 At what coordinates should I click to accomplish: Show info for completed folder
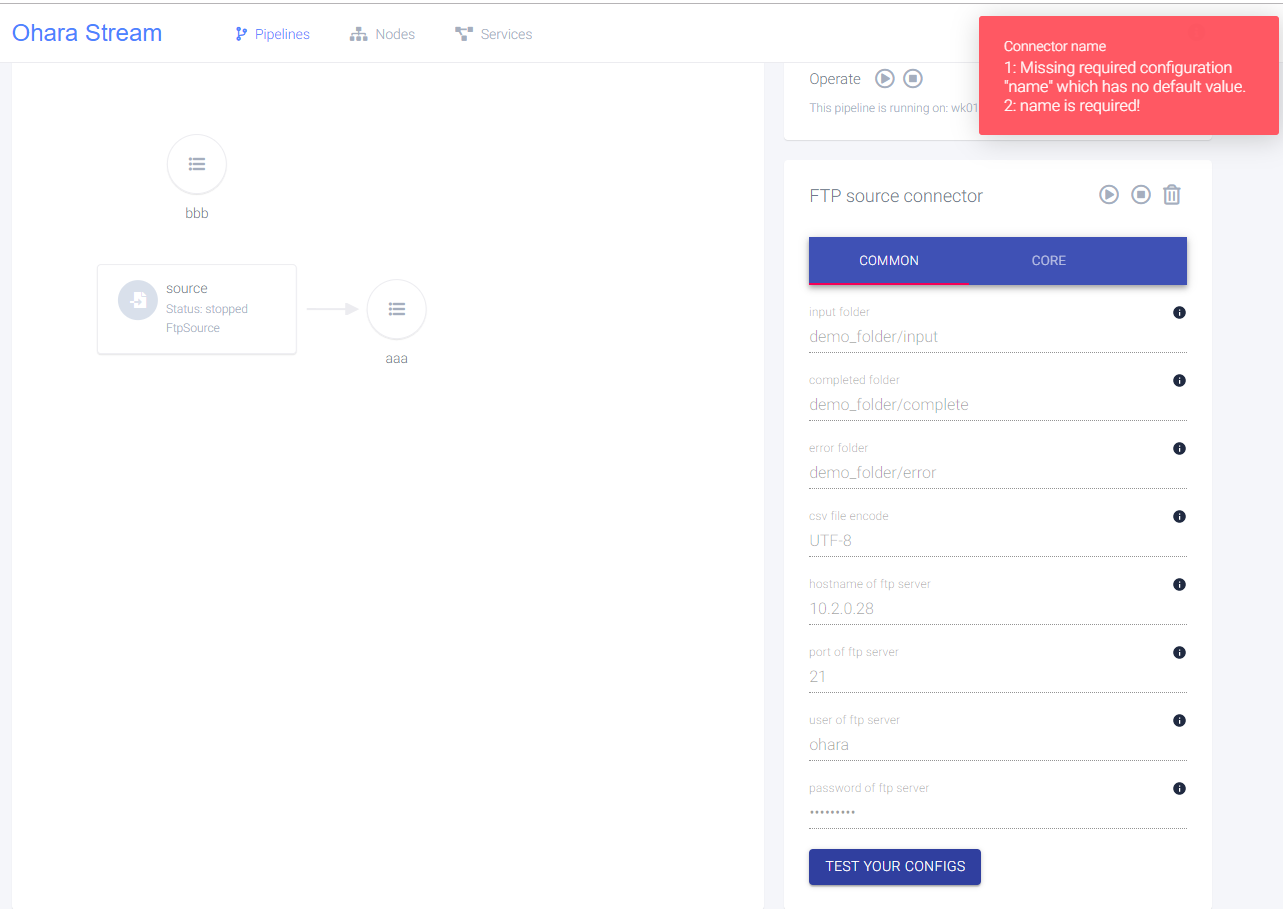tap(1179, 381)
